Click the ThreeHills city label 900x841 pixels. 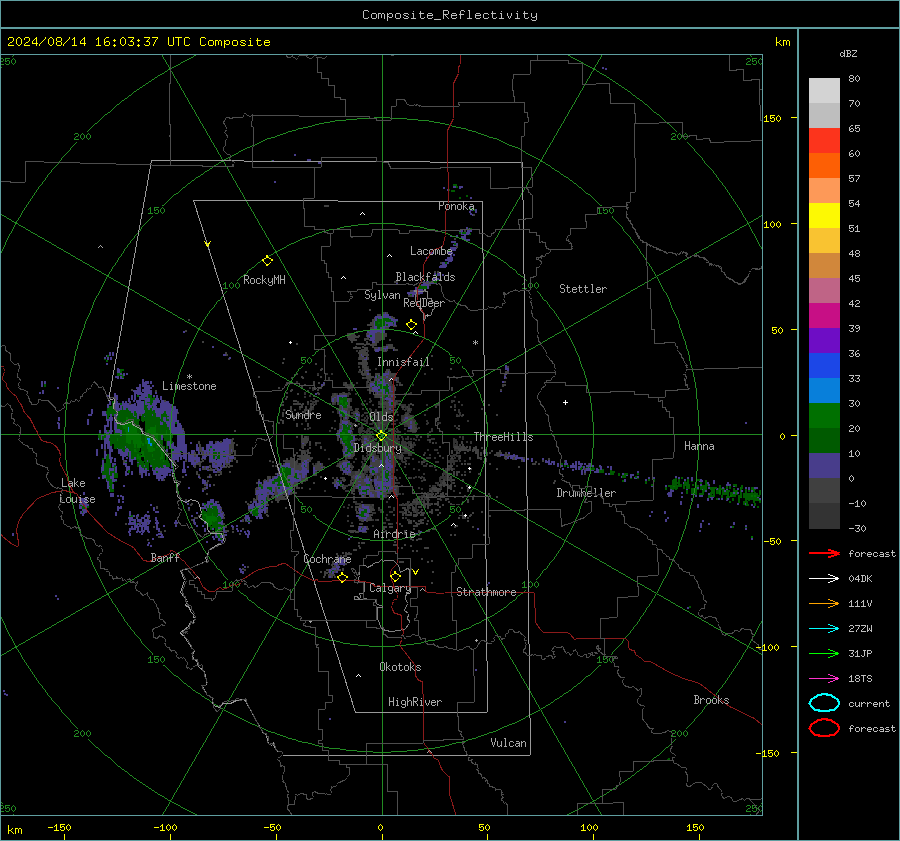503,437
